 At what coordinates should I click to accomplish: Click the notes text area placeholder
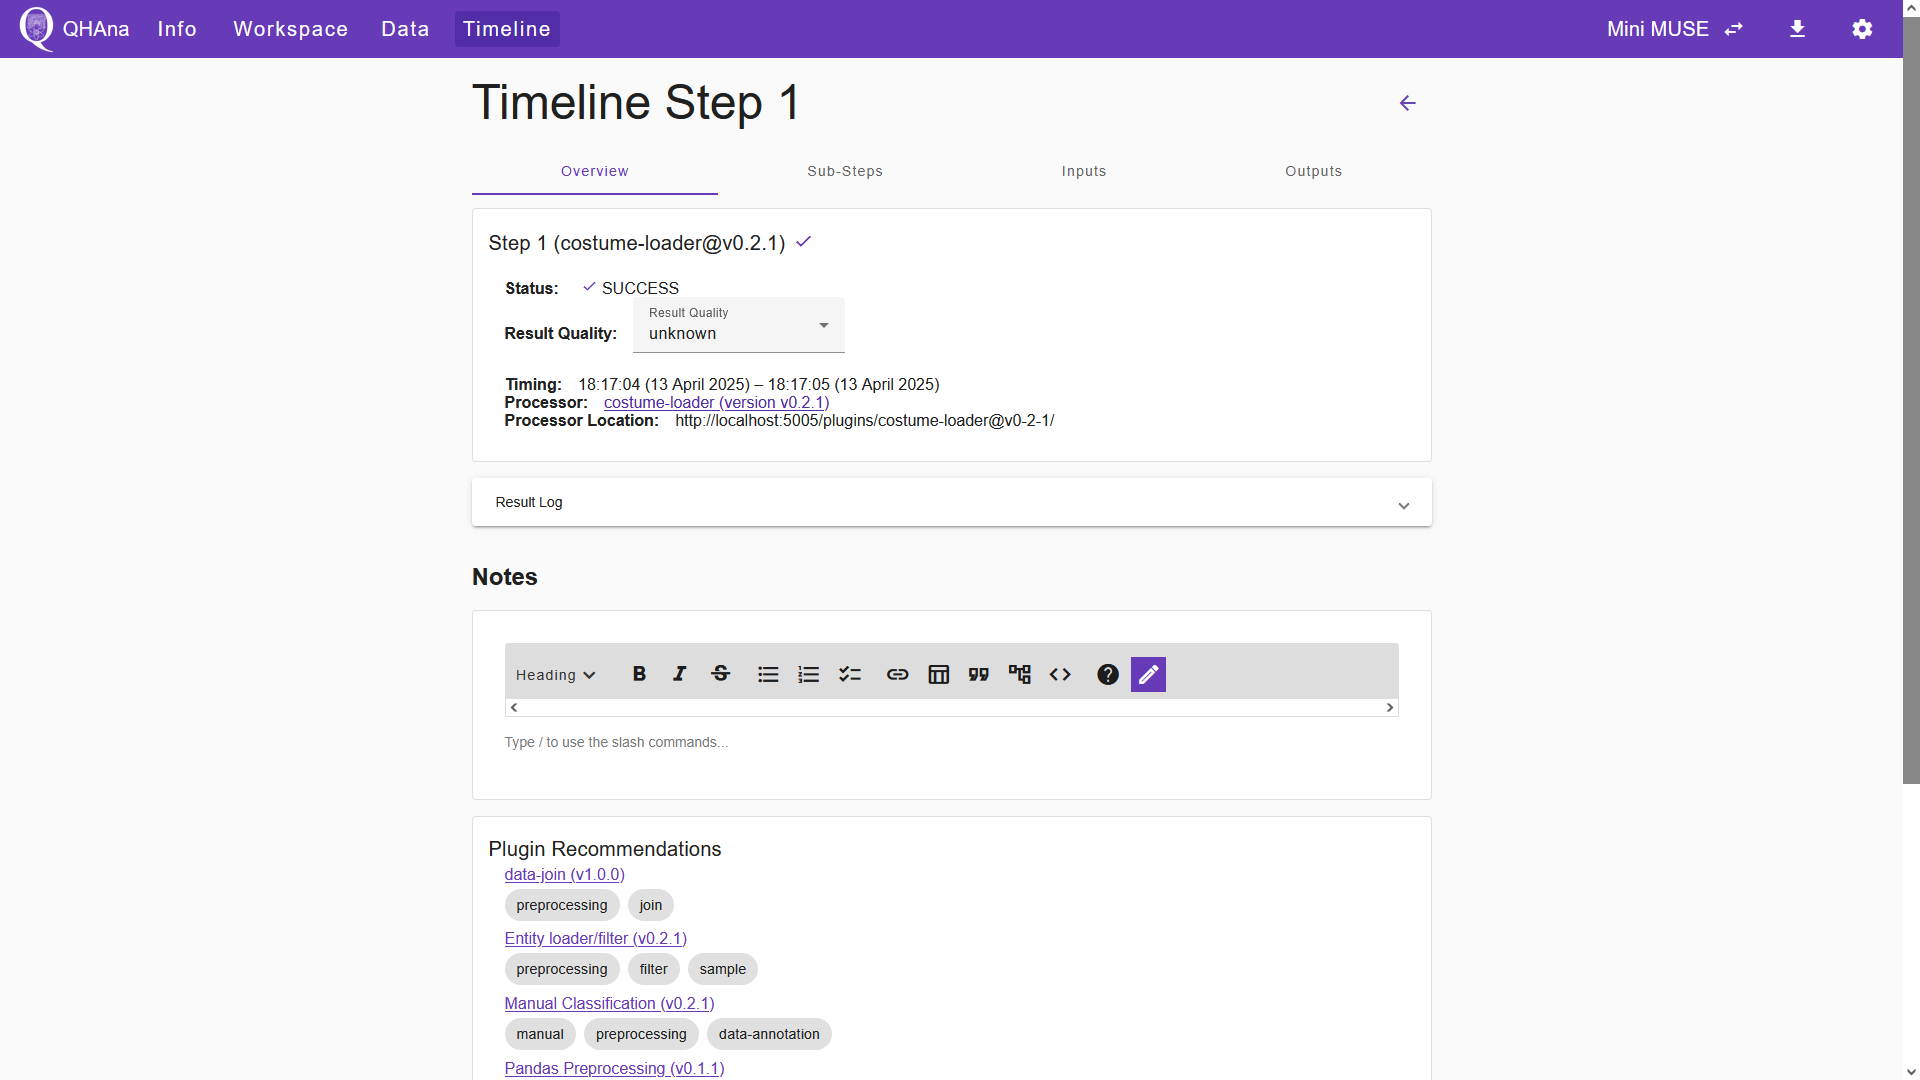616,742
